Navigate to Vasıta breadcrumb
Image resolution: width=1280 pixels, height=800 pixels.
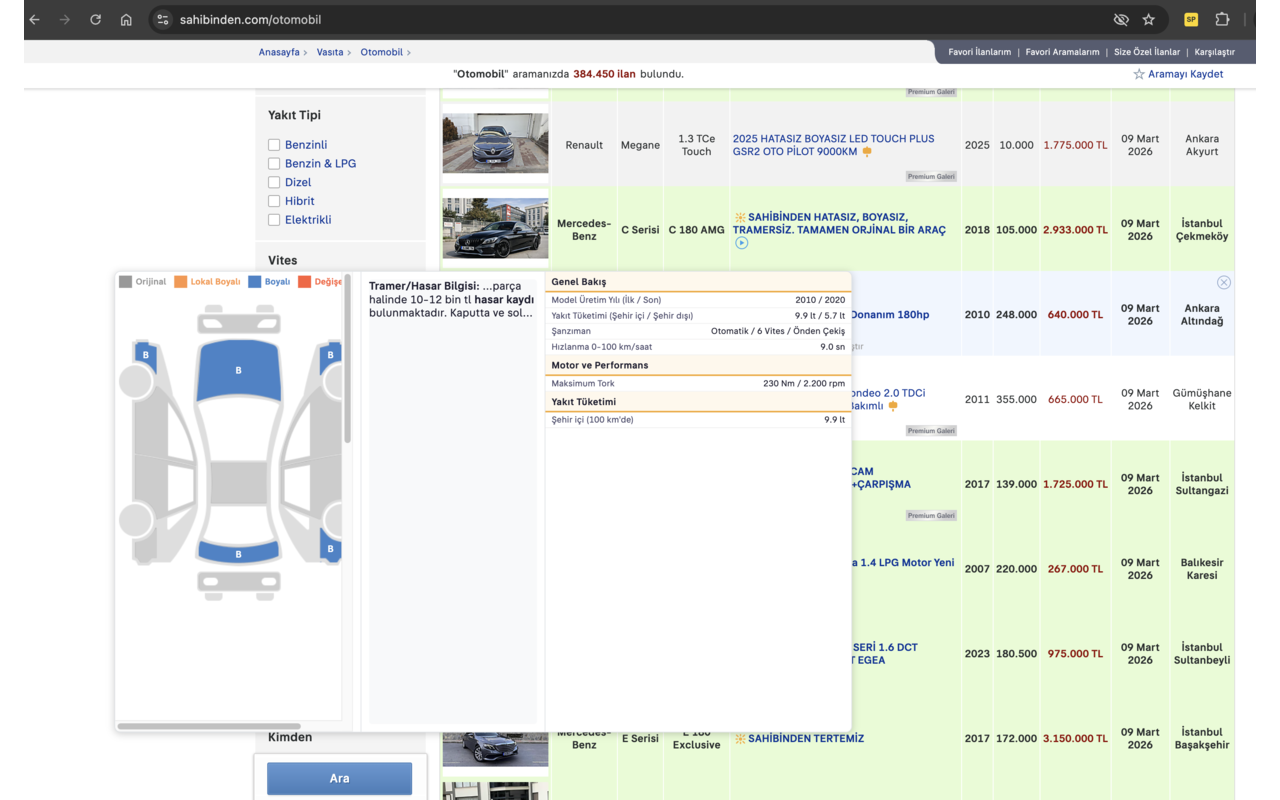(x=330, y=52)
